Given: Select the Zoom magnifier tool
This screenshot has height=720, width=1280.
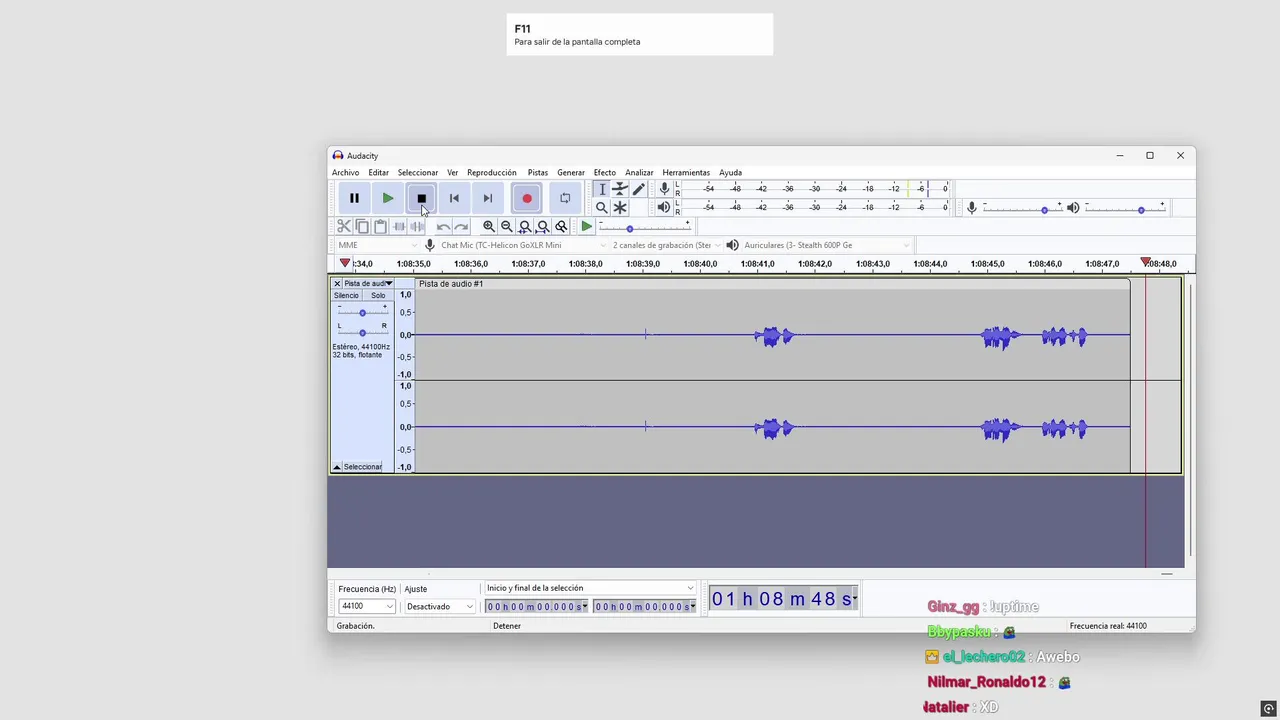Looking at the screenshot, I should [602, 207].
